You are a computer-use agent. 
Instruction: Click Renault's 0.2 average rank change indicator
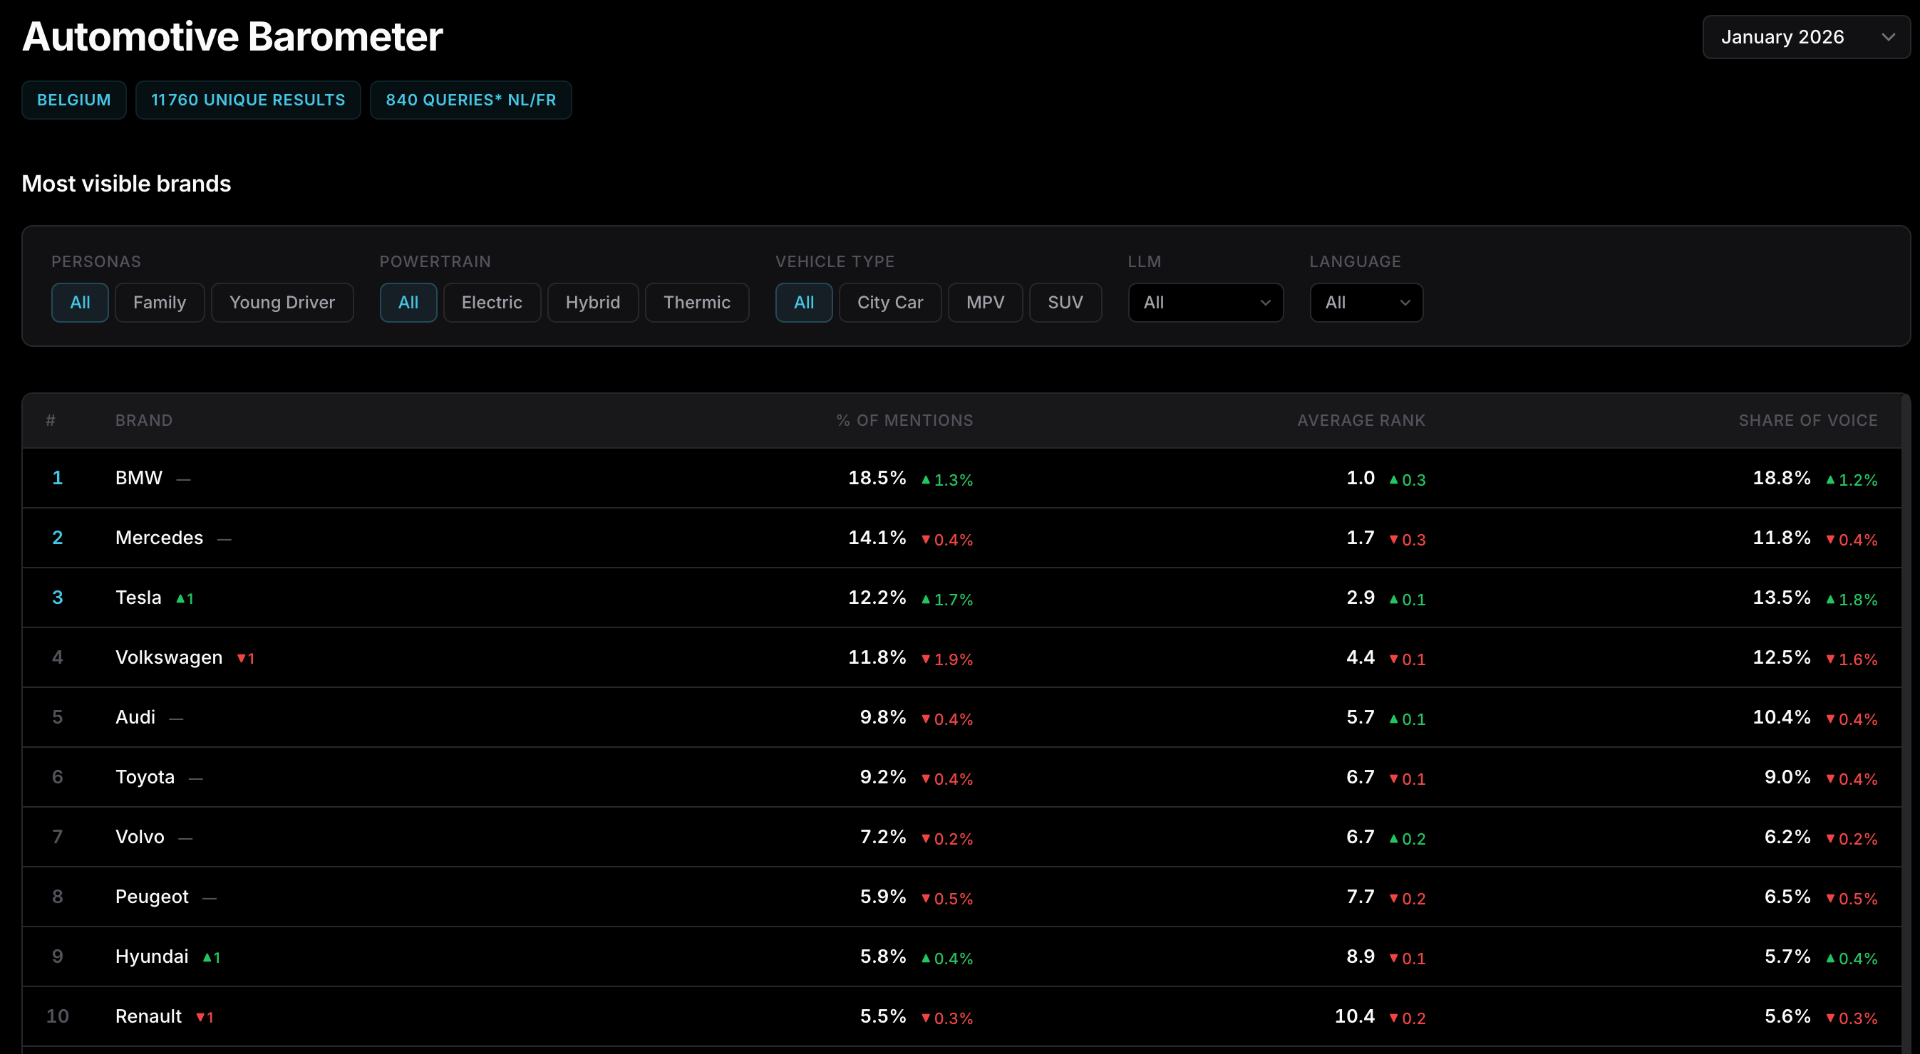point(1407,1019)
